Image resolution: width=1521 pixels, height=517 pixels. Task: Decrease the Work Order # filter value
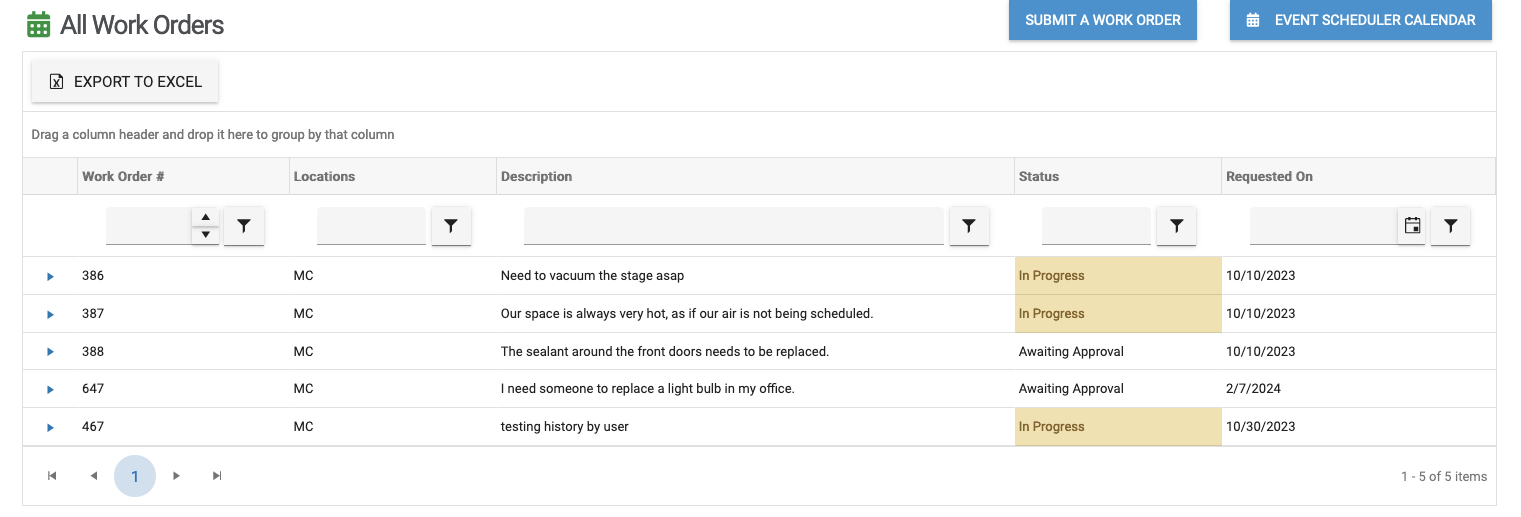pyautogui.click(x=205, y=235)
